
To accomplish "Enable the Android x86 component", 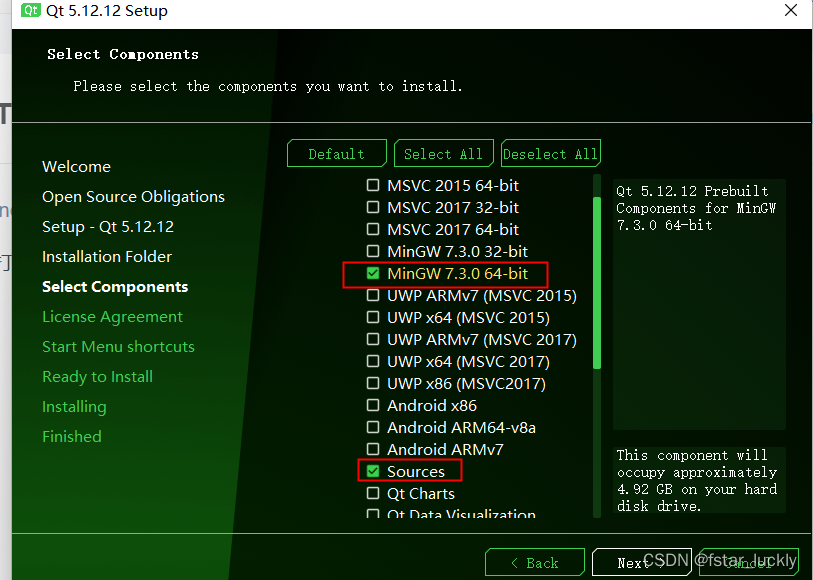I will click(373, 405).
